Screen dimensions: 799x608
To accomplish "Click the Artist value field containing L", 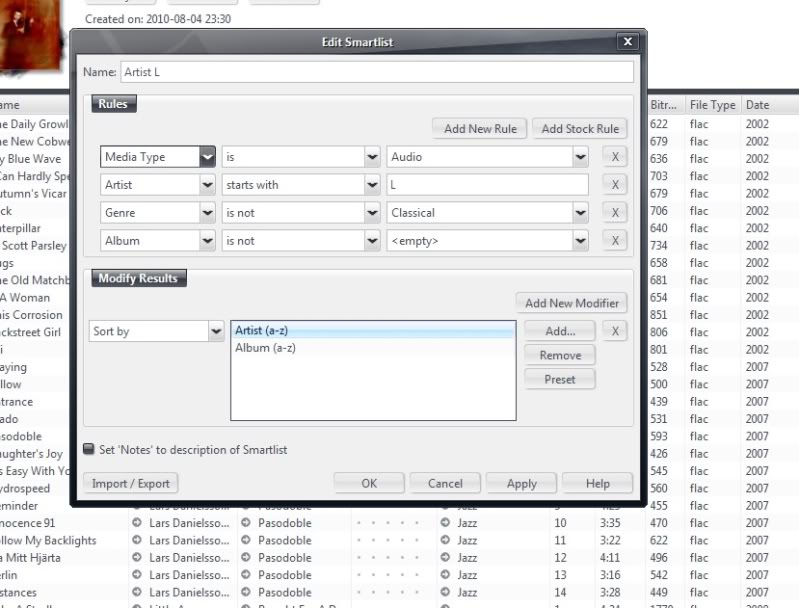I will tap(488, 184).
